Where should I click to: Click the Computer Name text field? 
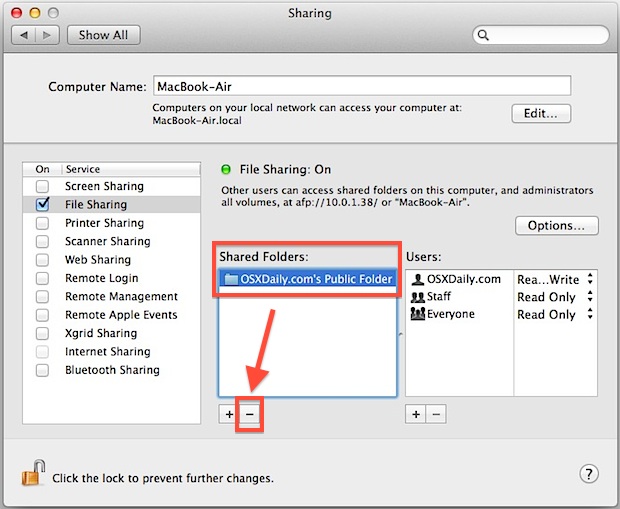[x=362, y=86]
